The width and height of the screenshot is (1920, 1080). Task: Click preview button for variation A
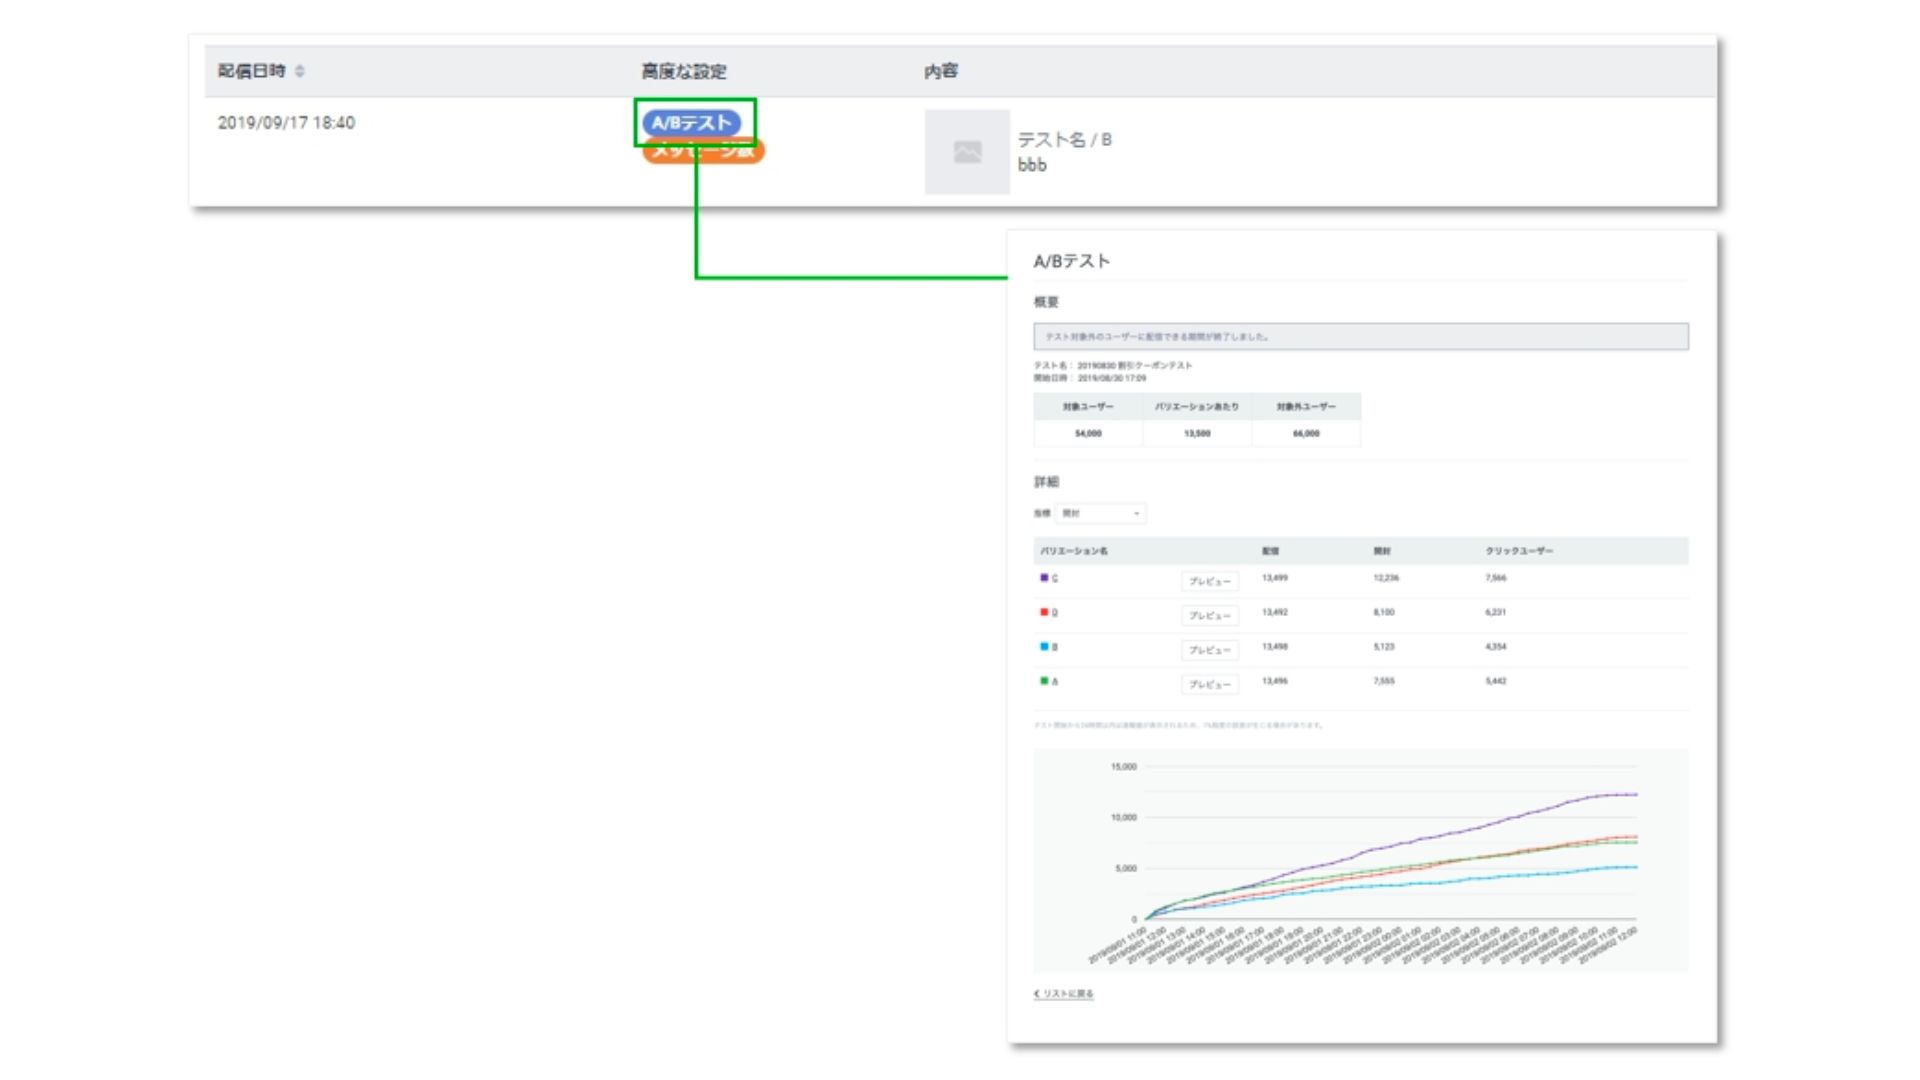(1209, 684)
